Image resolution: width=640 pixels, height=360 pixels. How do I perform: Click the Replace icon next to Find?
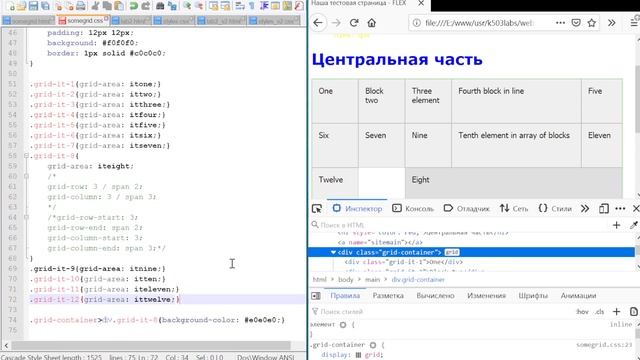(x=172, y=6)
